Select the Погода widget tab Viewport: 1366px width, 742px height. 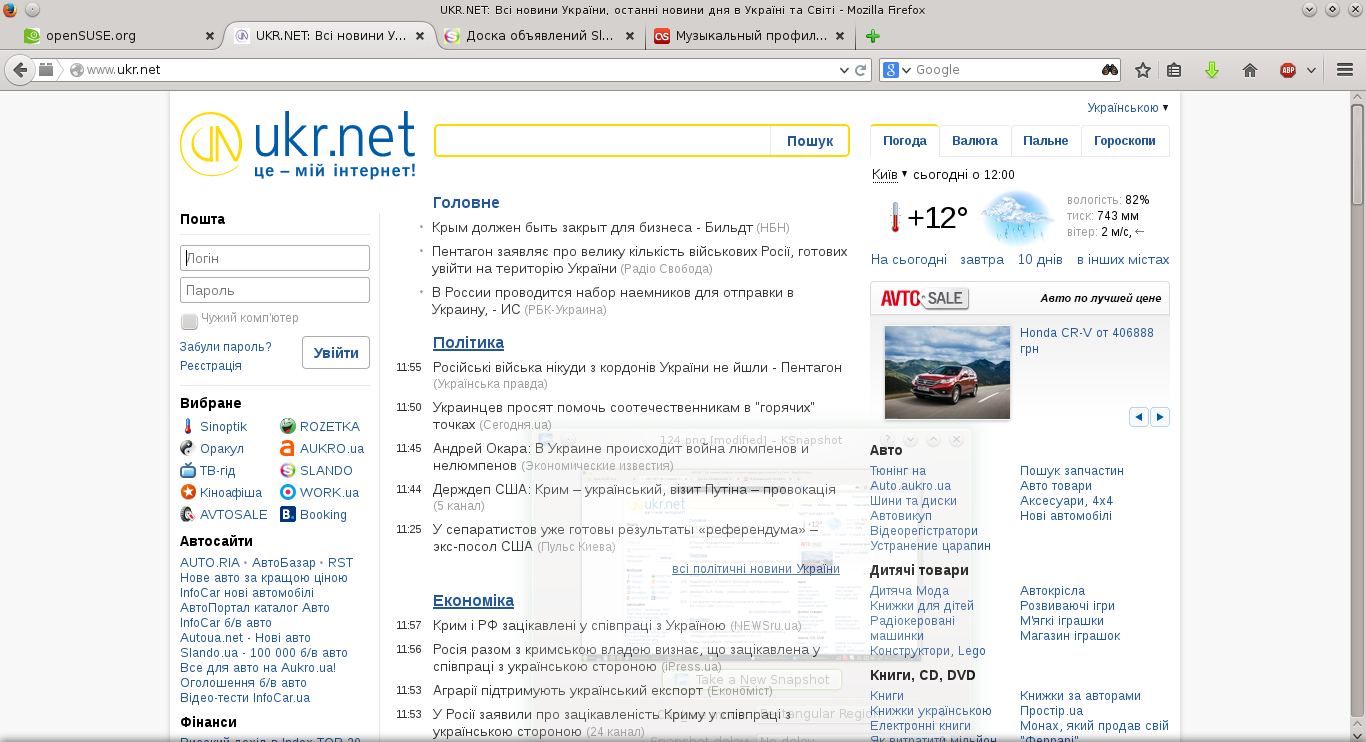pyautogui.click(x=905, y=141)
